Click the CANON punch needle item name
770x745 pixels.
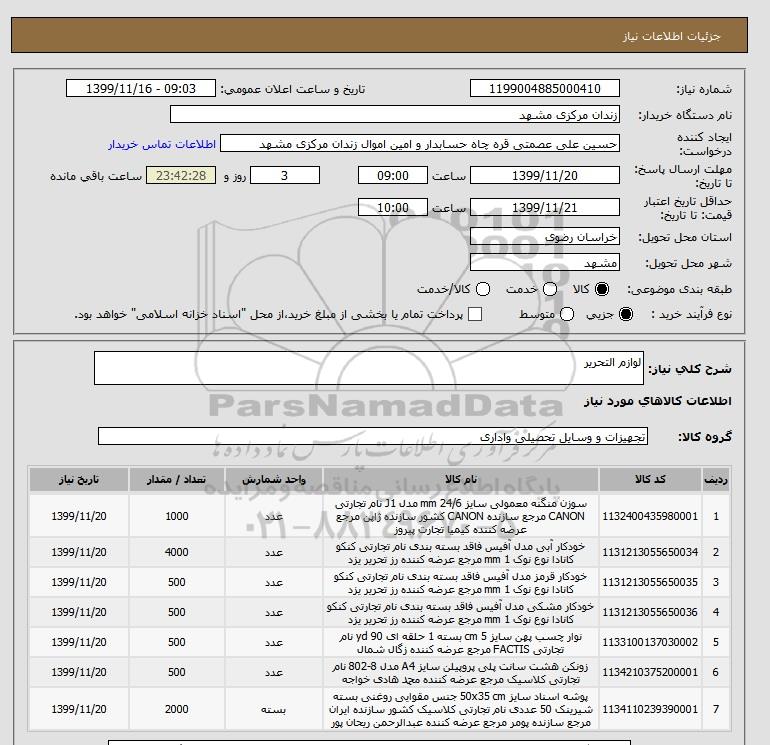pyautogui.click(x=461, y=516)
